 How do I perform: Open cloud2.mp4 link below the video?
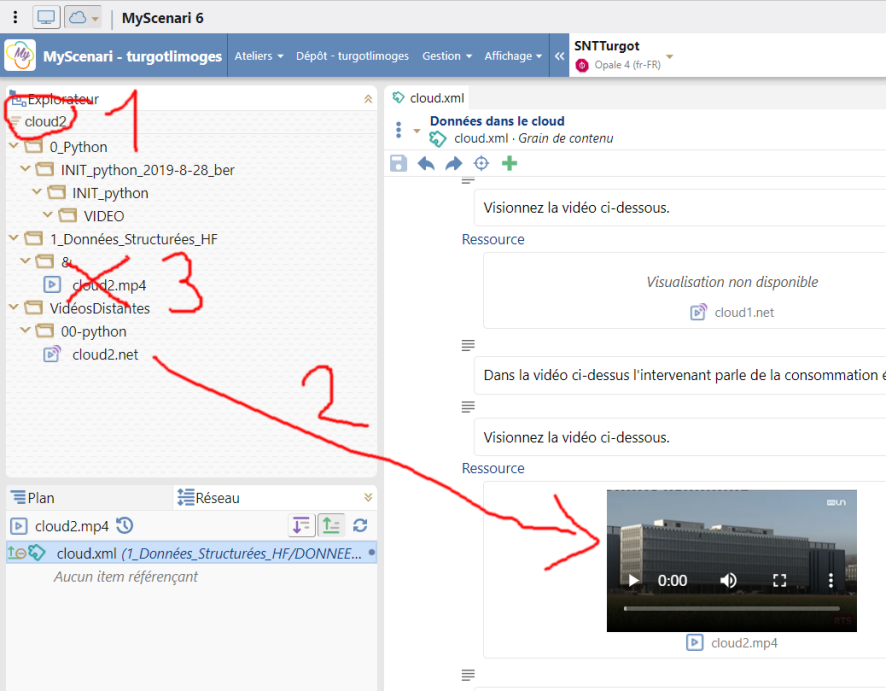pyautogui.click(x=732, y=643)
